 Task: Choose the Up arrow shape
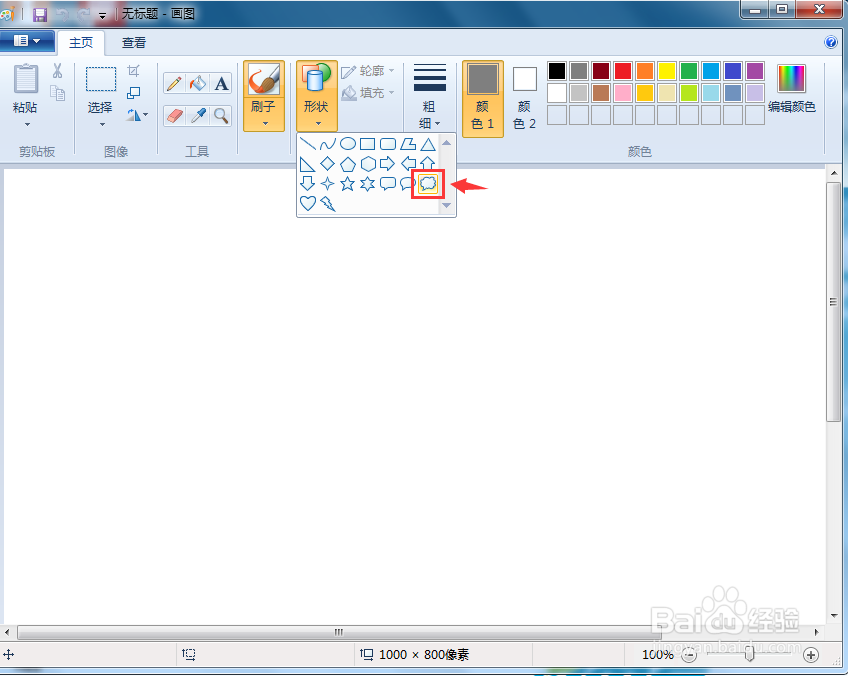tap(428, 163)
